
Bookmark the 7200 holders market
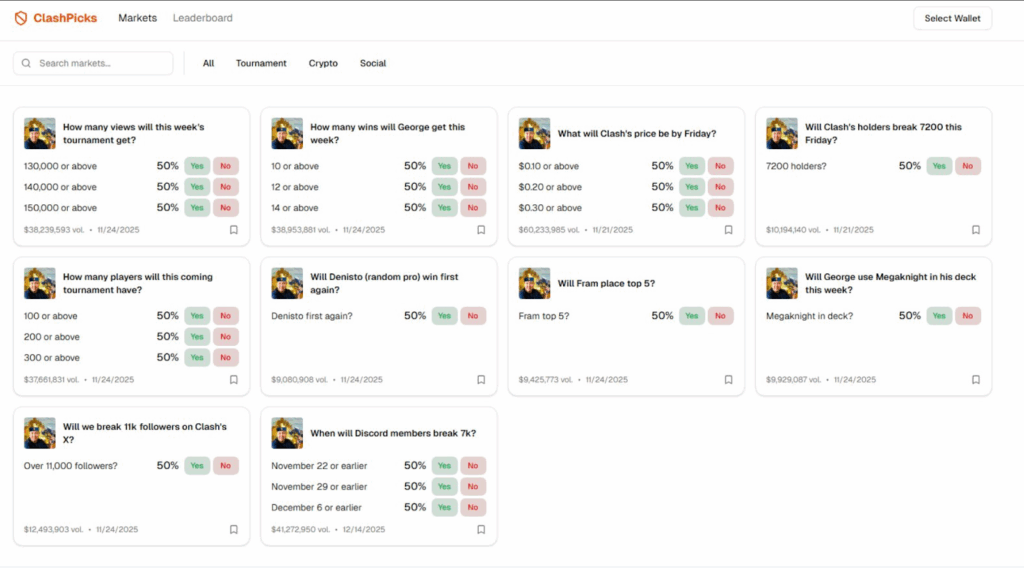(x=976, y=230)
